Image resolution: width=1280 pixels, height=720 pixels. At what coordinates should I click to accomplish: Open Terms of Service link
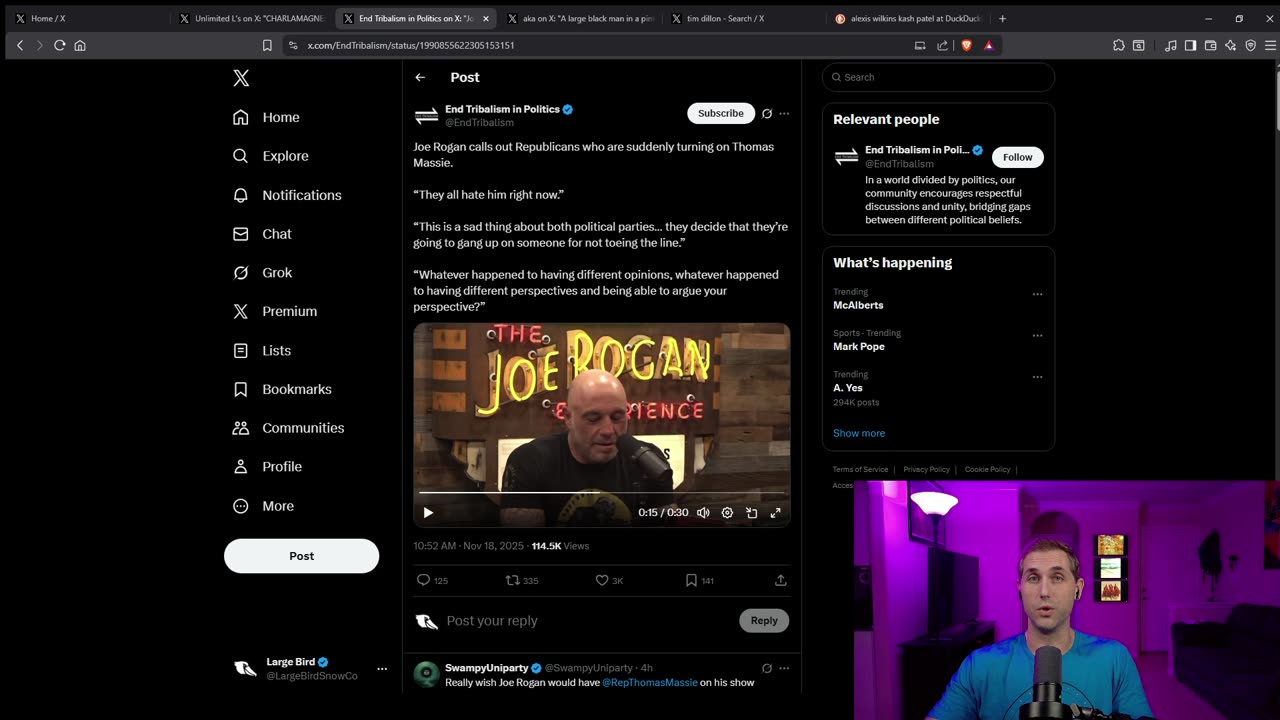click(x=860, y=469)
